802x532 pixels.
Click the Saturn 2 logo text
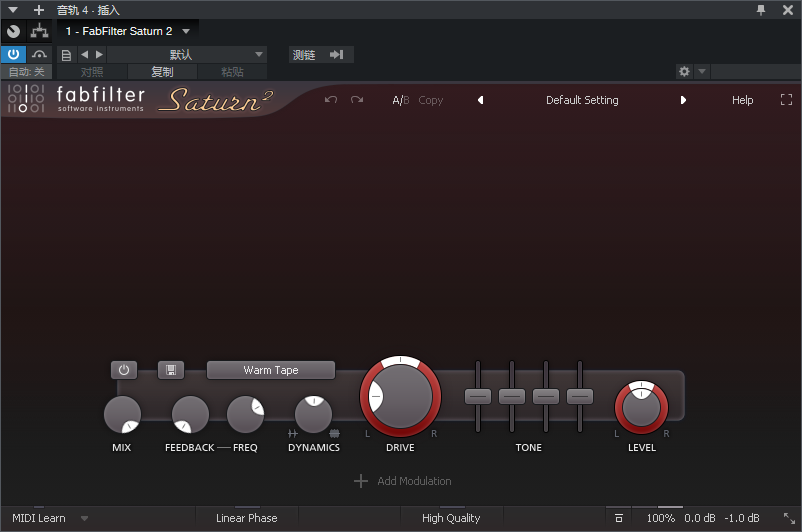215,100
